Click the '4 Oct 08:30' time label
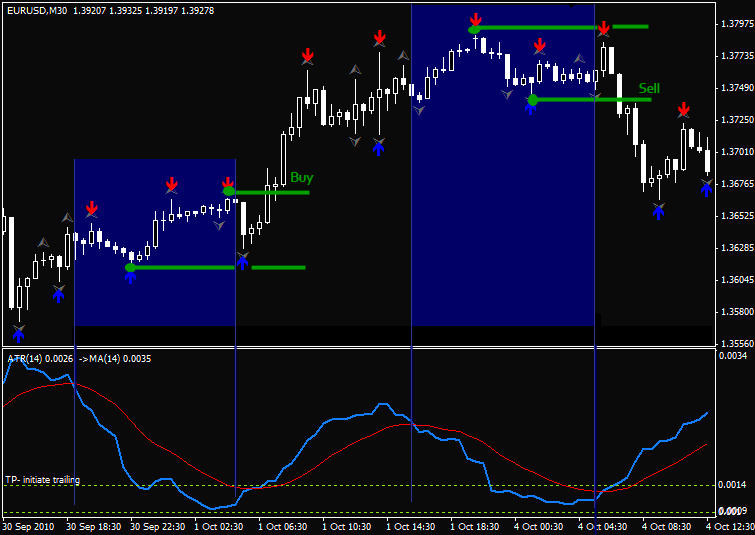Viewport: 755px width, 535px height. point(666,527)
